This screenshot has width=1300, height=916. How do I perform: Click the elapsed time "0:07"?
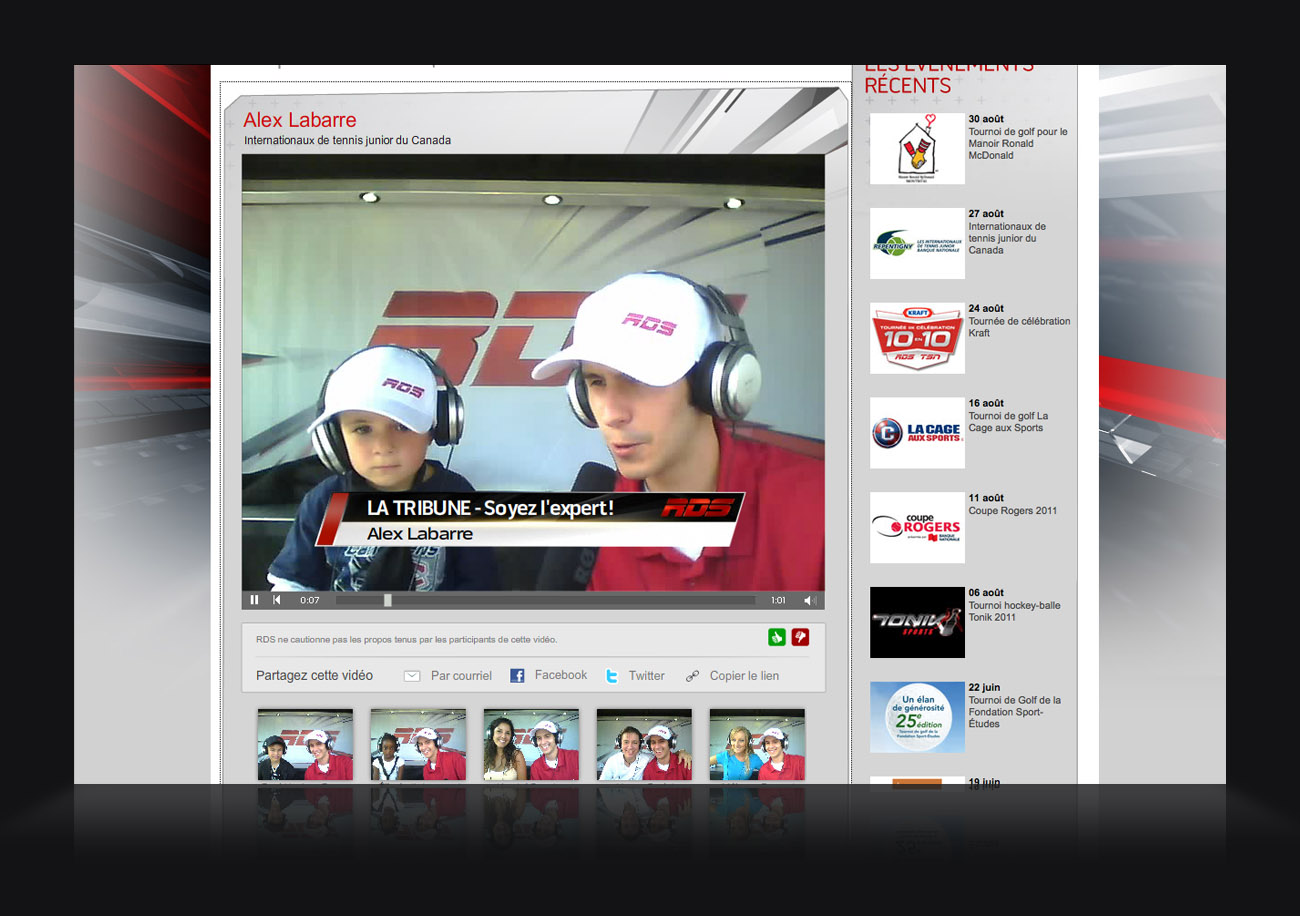310,600
